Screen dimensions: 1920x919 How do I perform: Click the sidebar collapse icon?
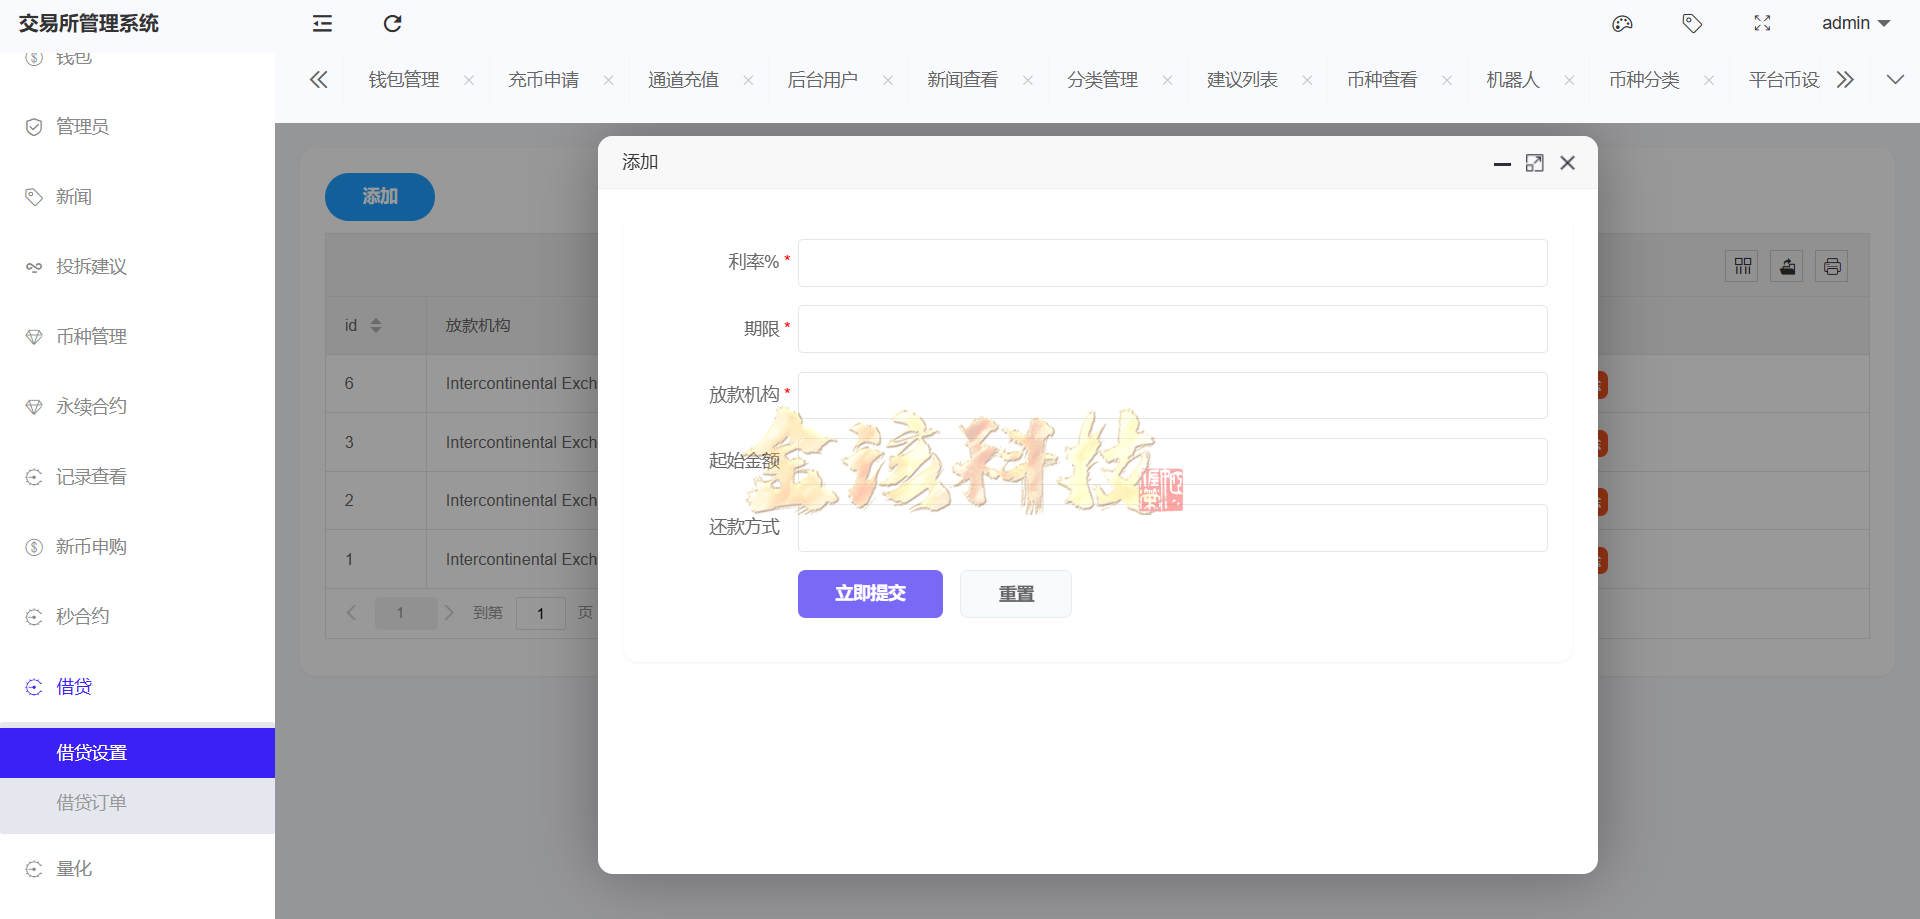(x=321, y=23)
